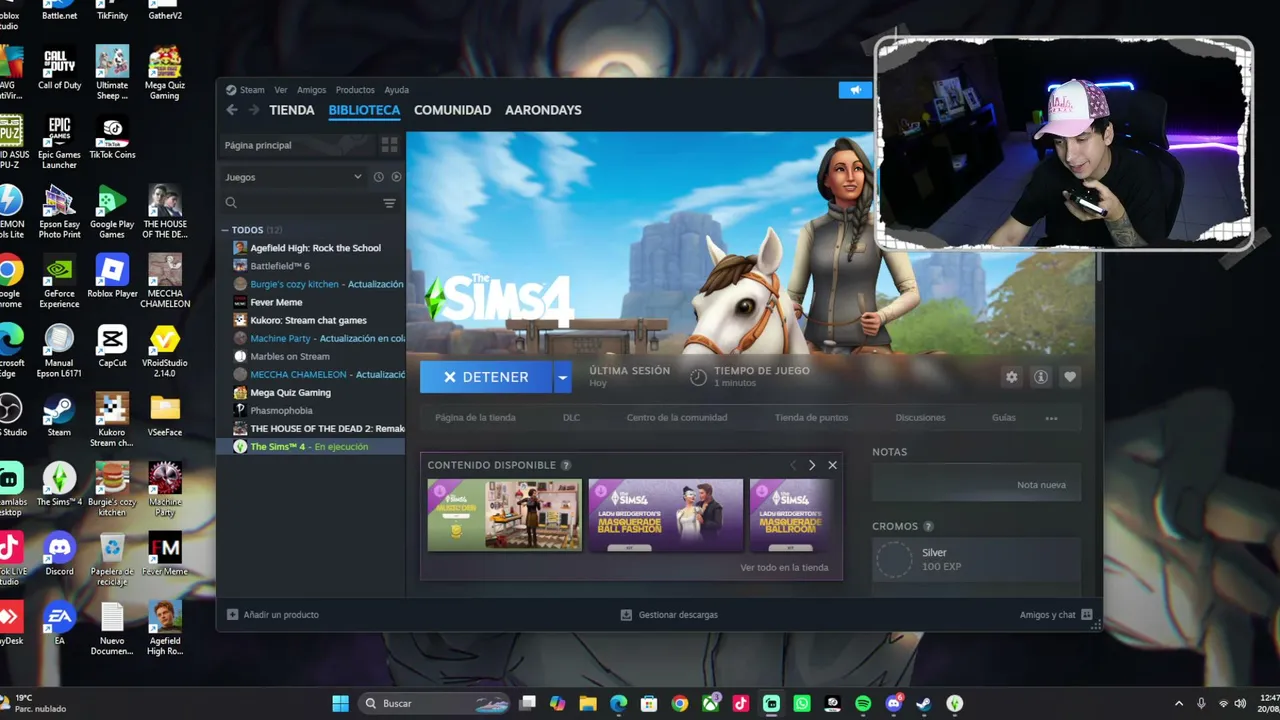Show game info with the information icon
Image resolution: width=1280 pixels, height=720 pixels.
pos(1040,377)
